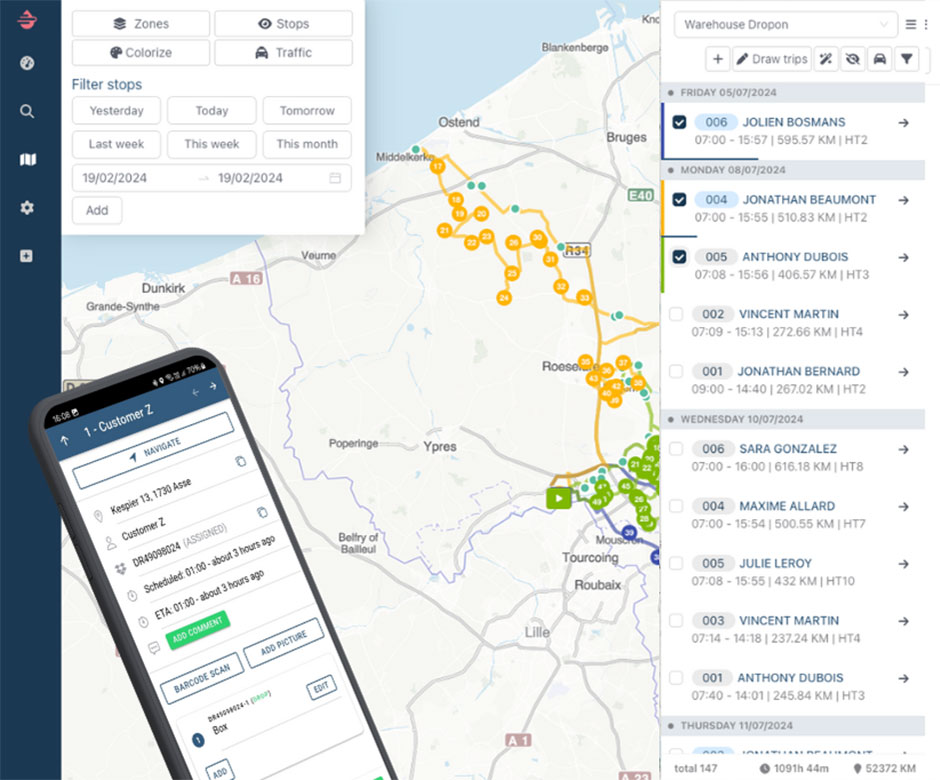The image size is (940, 780).
Task: Open the Anthony Dubois 001 trip arrow
Action: point(903,679)
